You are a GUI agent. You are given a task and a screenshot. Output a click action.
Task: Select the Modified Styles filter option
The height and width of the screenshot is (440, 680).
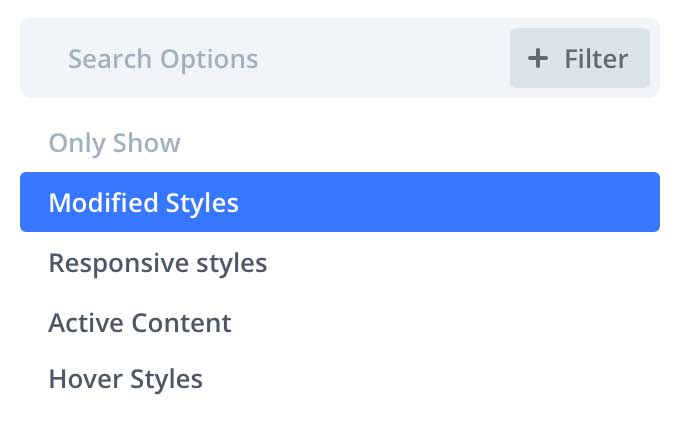144,203
